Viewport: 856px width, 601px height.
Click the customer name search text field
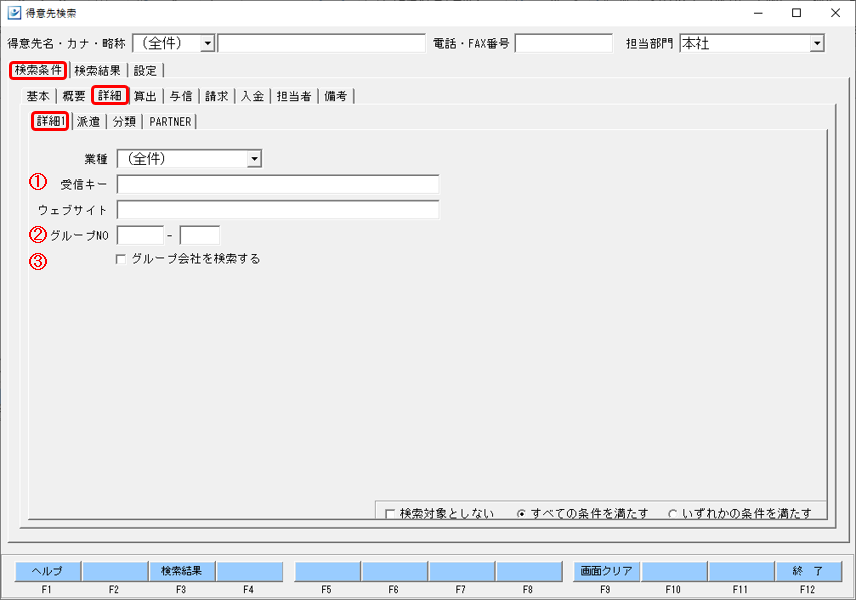pyautogui.click(x=321, y=43)
